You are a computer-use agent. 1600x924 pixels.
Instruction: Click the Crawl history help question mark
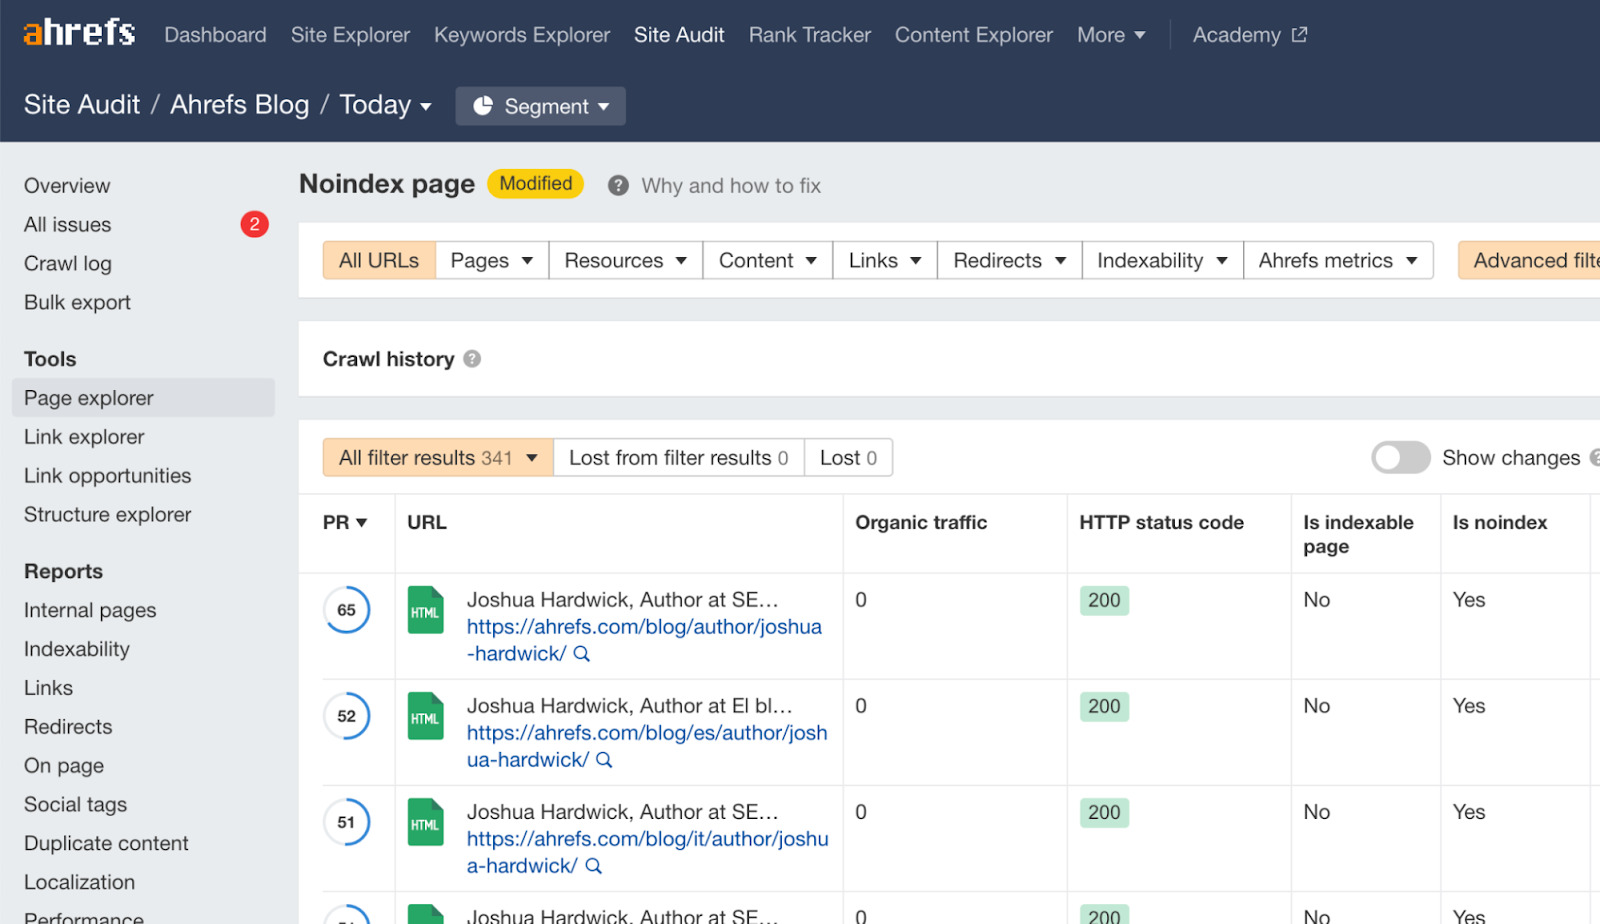(x=472, y=358)
